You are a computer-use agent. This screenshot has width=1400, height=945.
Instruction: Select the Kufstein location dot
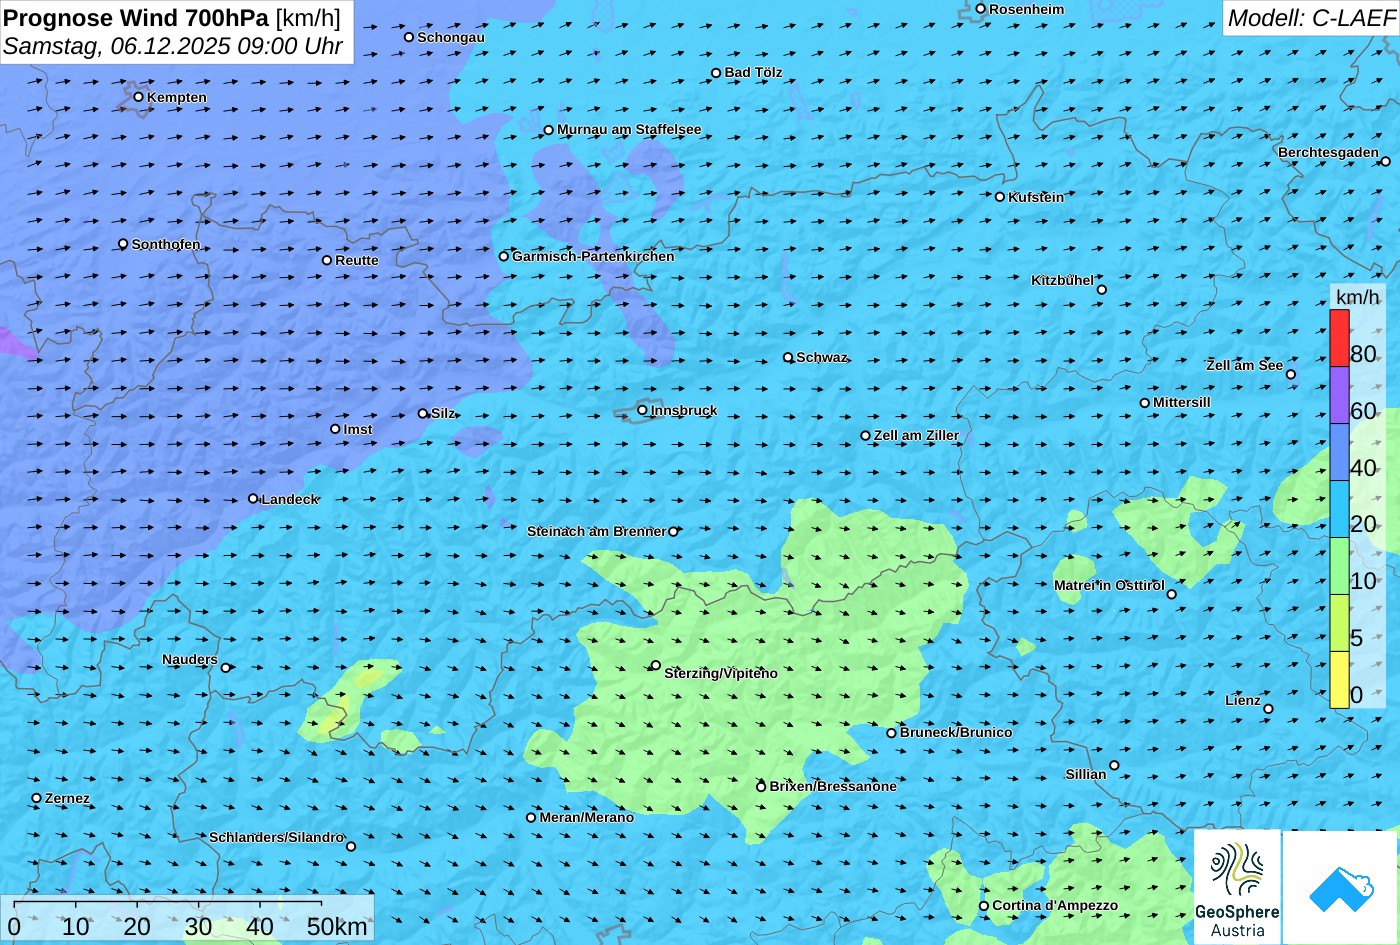coord(999,197)
